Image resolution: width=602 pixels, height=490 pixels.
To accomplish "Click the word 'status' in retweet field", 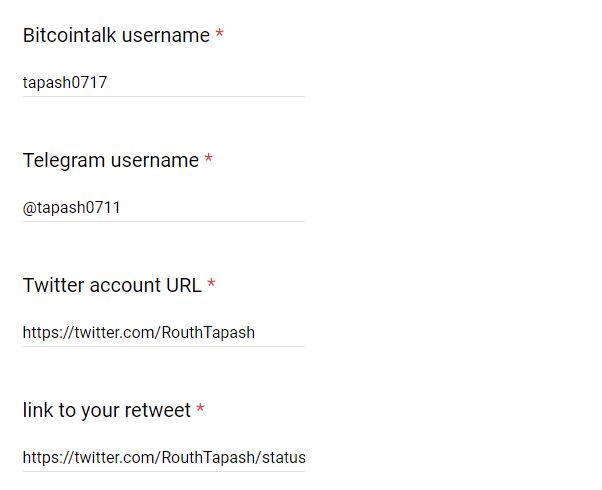I will pyautogui.click(x=284, y=458).
